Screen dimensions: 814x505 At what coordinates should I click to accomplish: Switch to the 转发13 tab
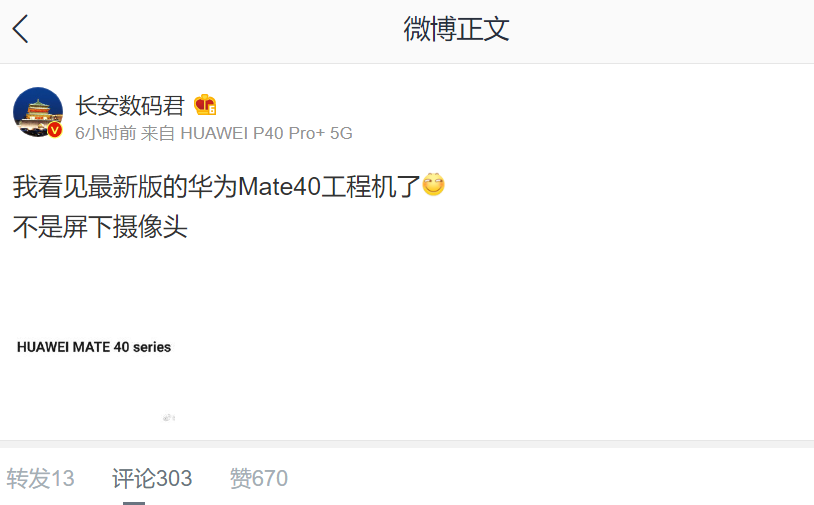pyautogui.click(x=40, y=478)
